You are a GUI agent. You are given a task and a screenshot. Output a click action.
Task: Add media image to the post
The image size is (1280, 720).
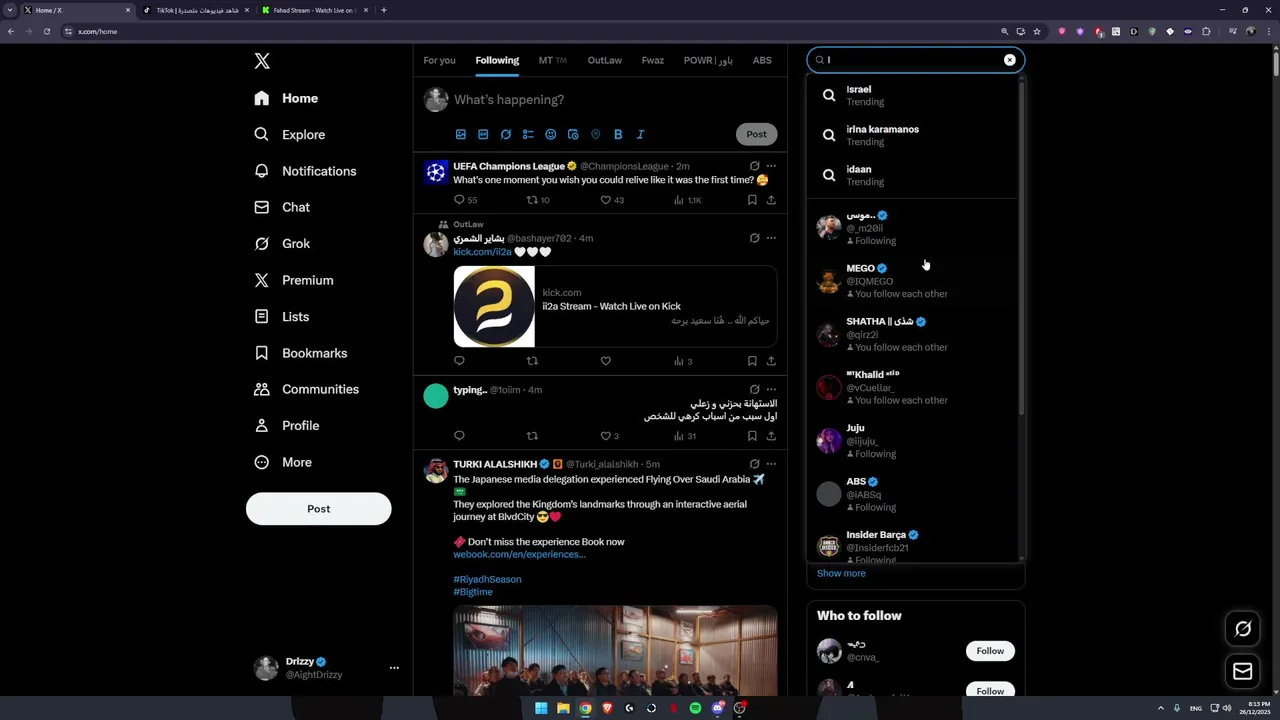461,134
